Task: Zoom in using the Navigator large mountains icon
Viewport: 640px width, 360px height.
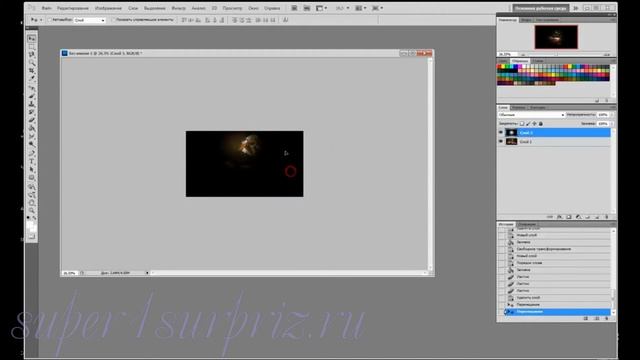Action: [x=607, y=54]
